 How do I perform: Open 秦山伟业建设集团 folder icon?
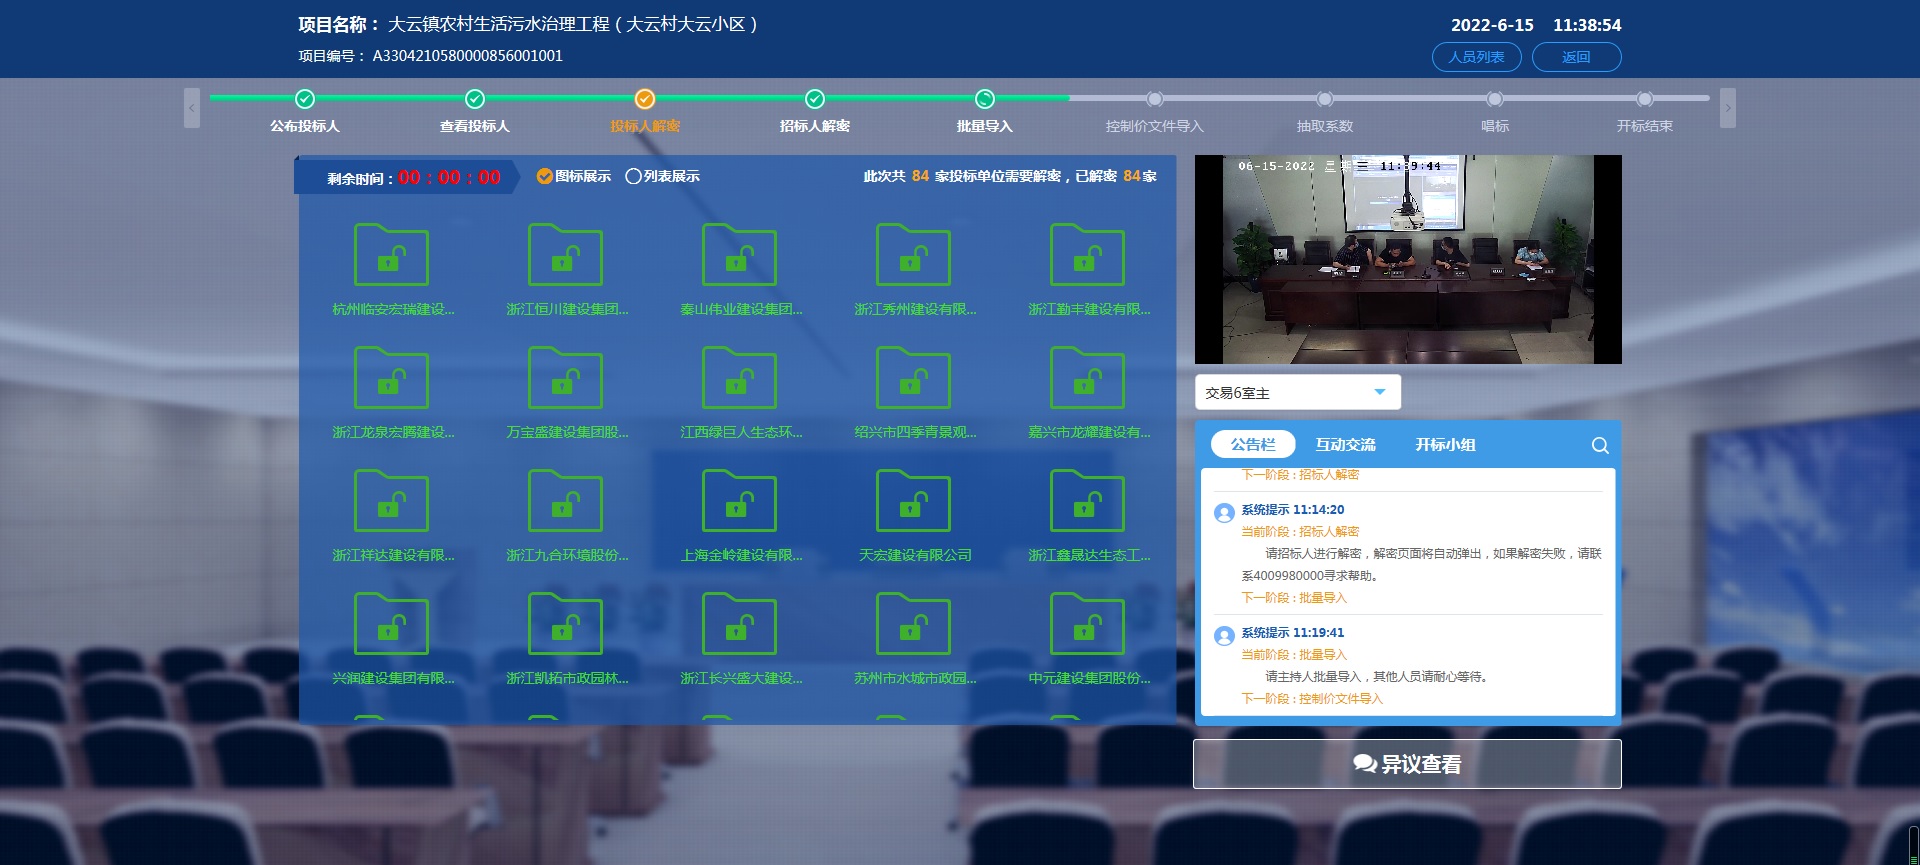(x=740, y=256)
